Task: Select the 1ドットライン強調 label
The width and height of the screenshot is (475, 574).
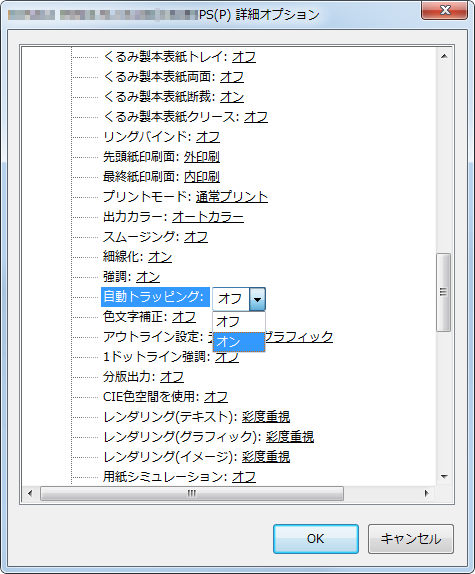Action: coord(157,357)
